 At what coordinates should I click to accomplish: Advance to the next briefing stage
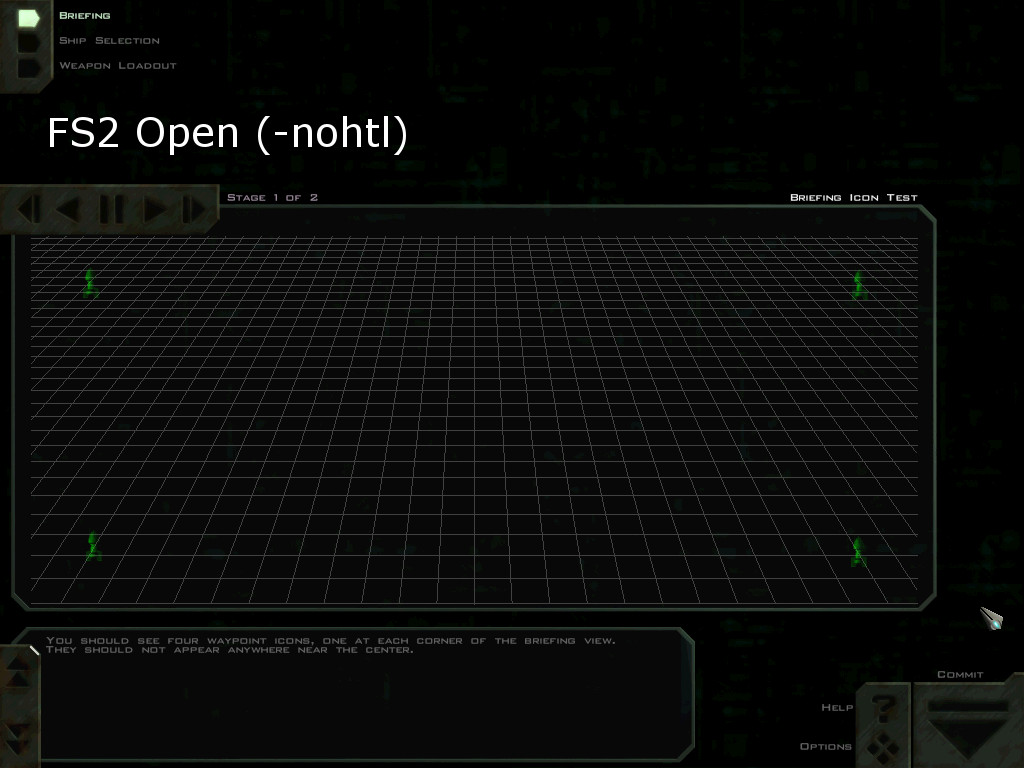(x=155, y=209)
